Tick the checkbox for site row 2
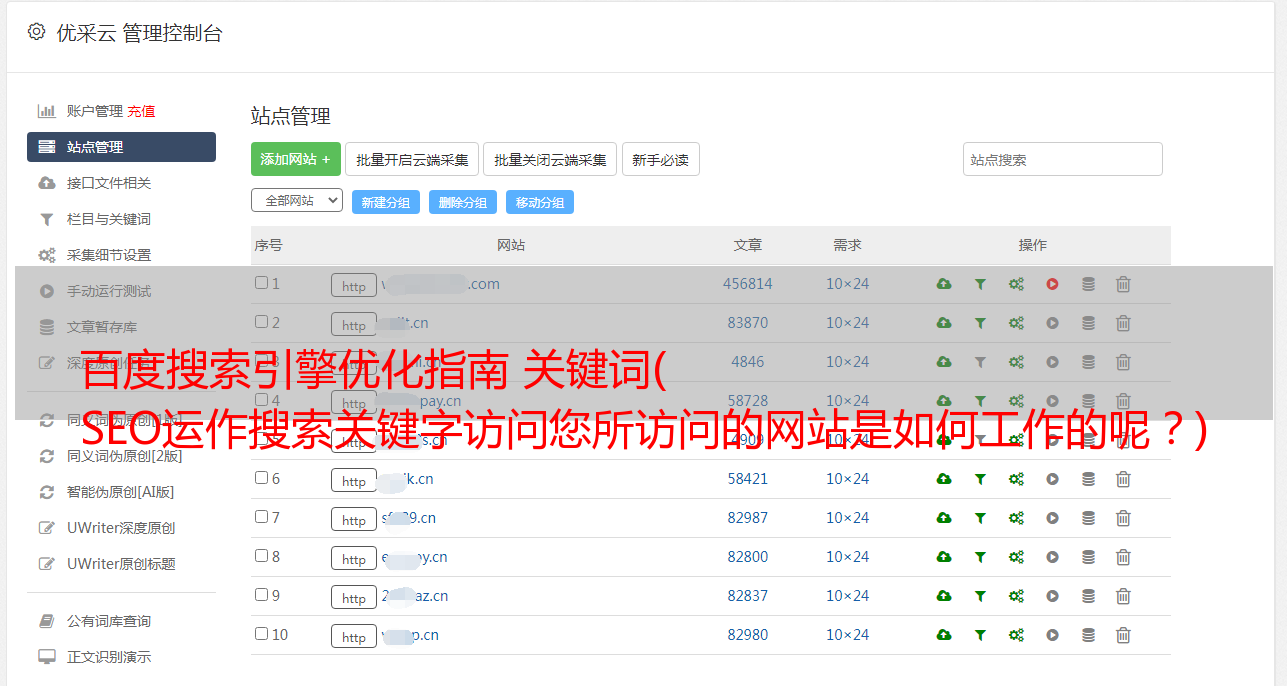This screenshot has width=1287, height=686. pyautogui.click(x=261, y=322)
